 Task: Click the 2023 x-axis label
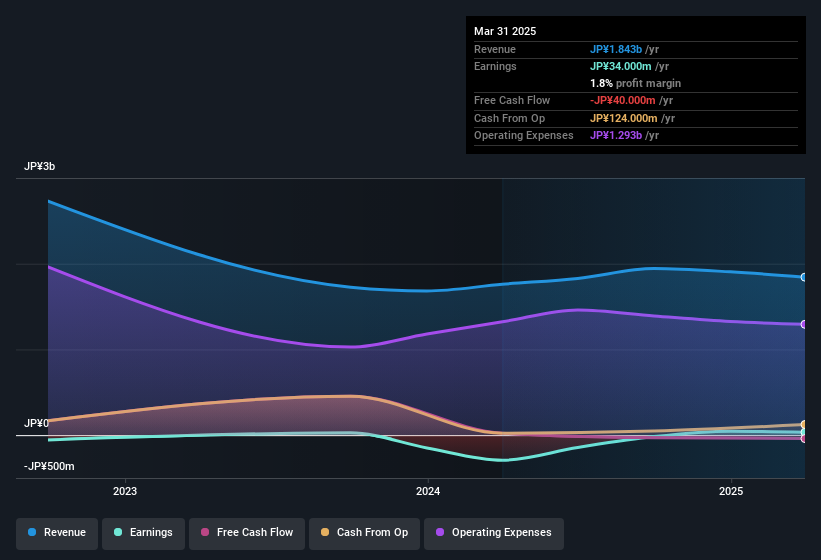tap(125, 491)
